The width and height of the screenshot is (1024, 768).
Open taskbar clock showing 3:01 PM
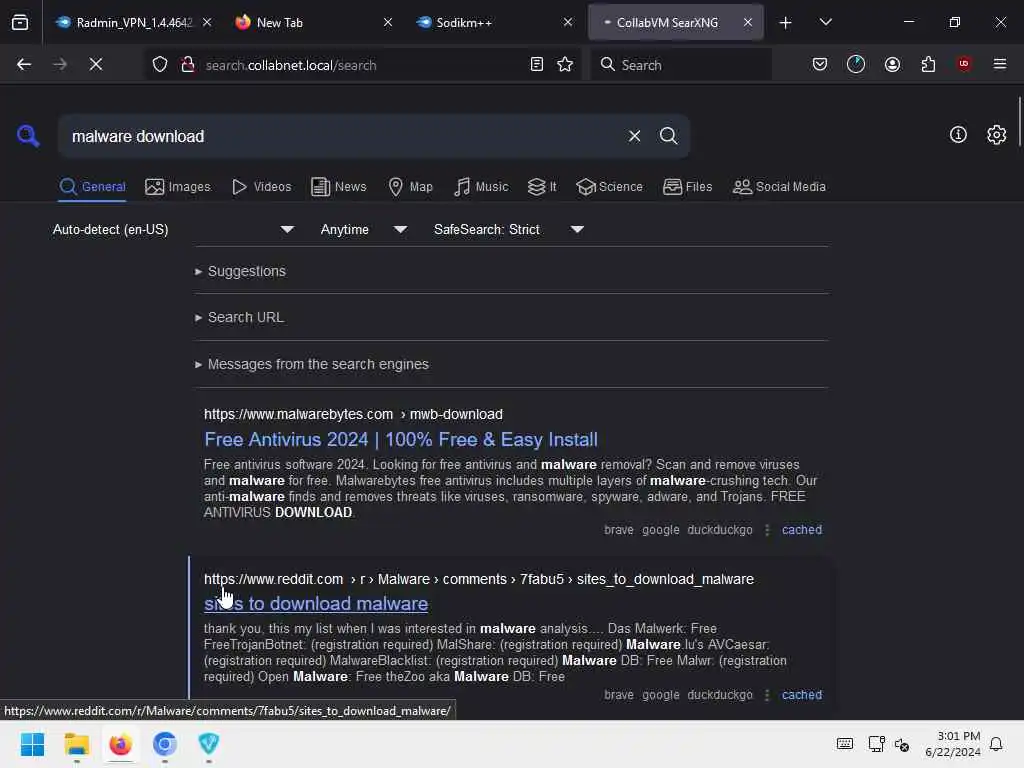tap(953, 744)
